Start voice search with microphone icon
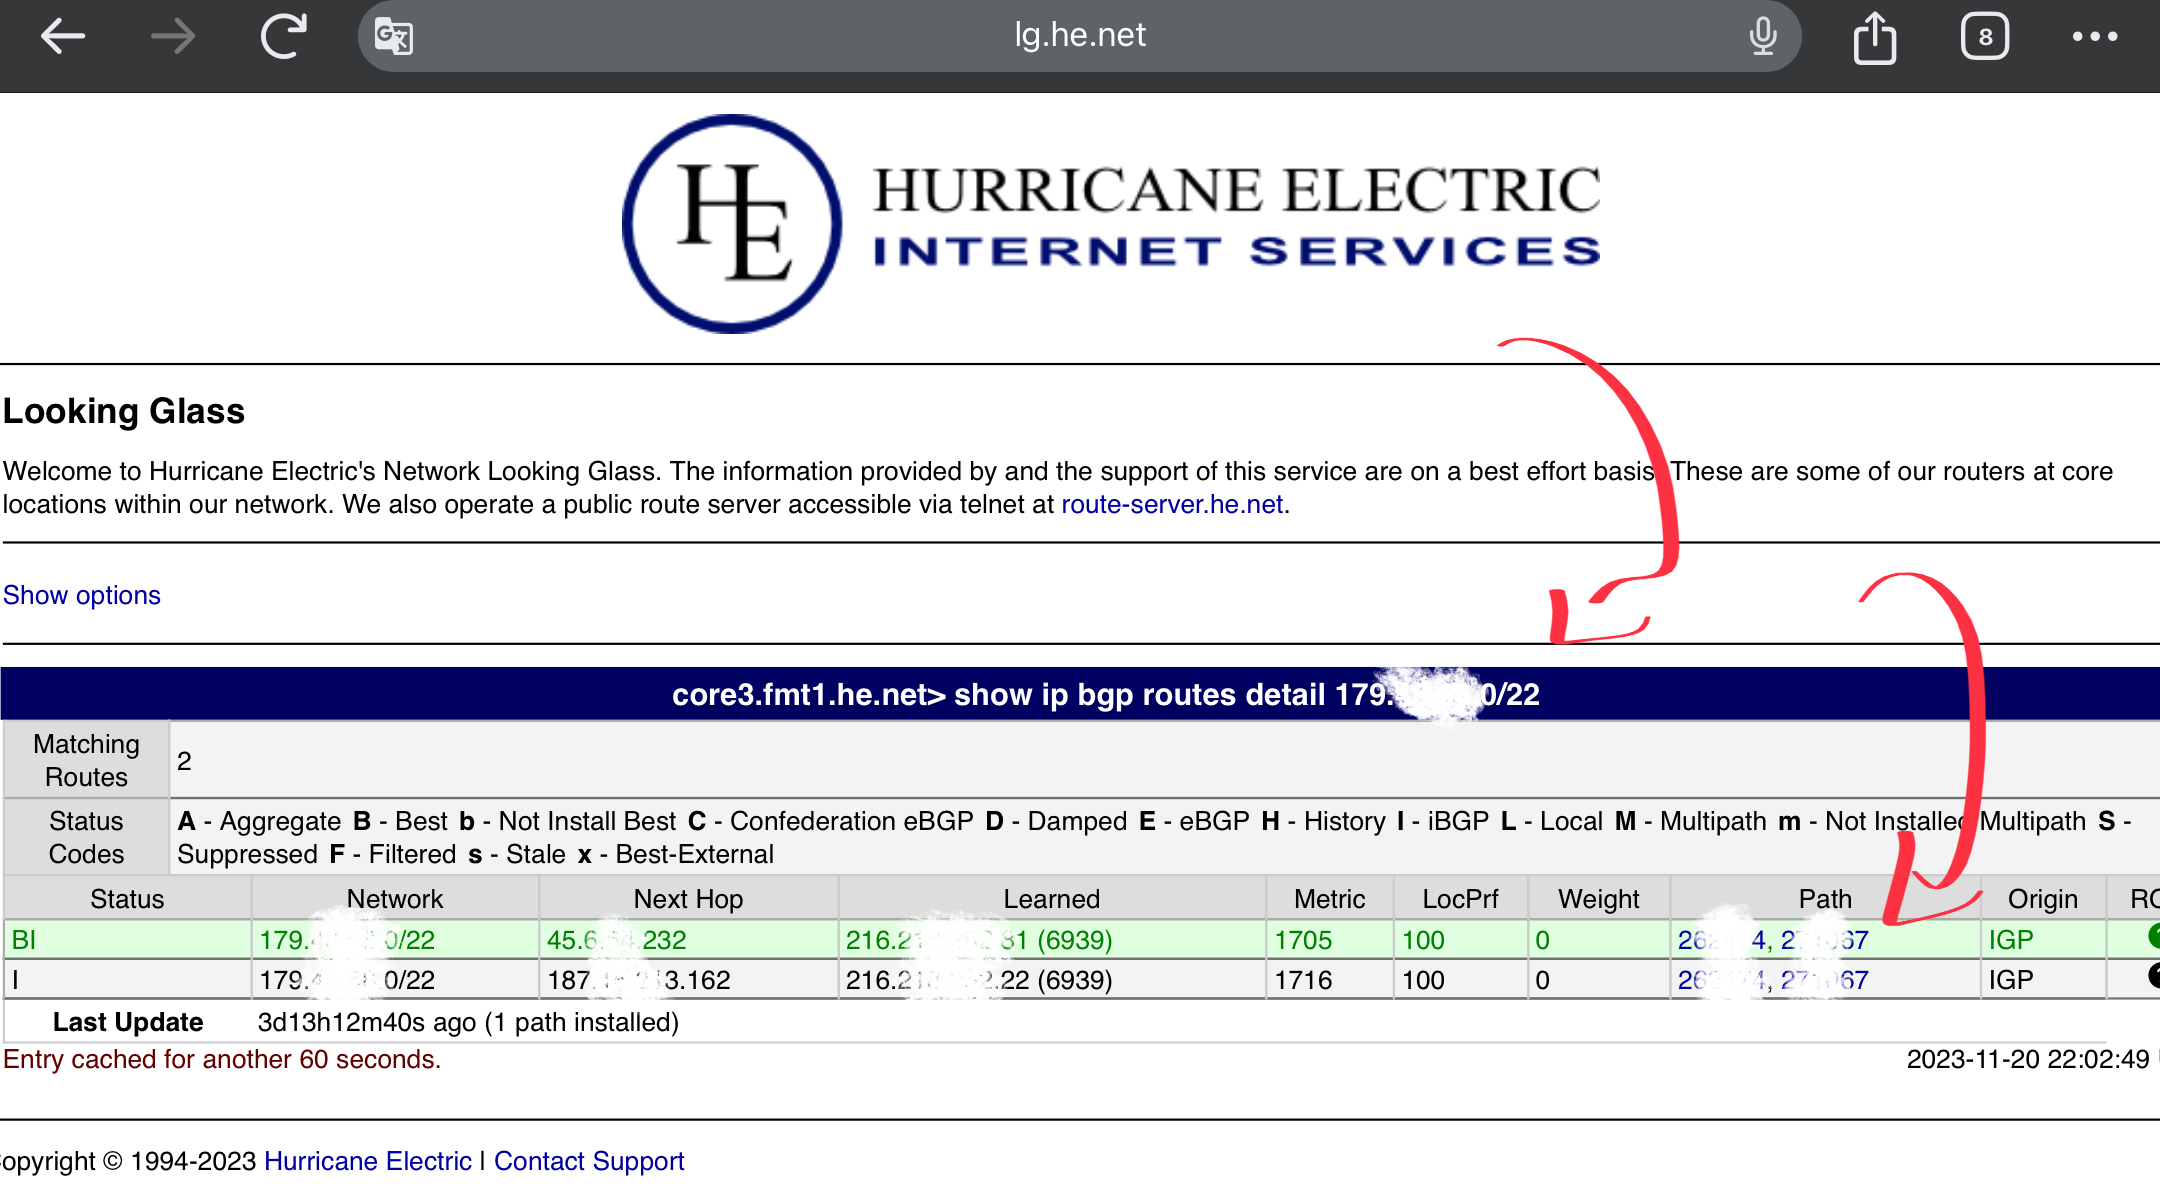2160x1199 pixels. tap(1763, 36)
